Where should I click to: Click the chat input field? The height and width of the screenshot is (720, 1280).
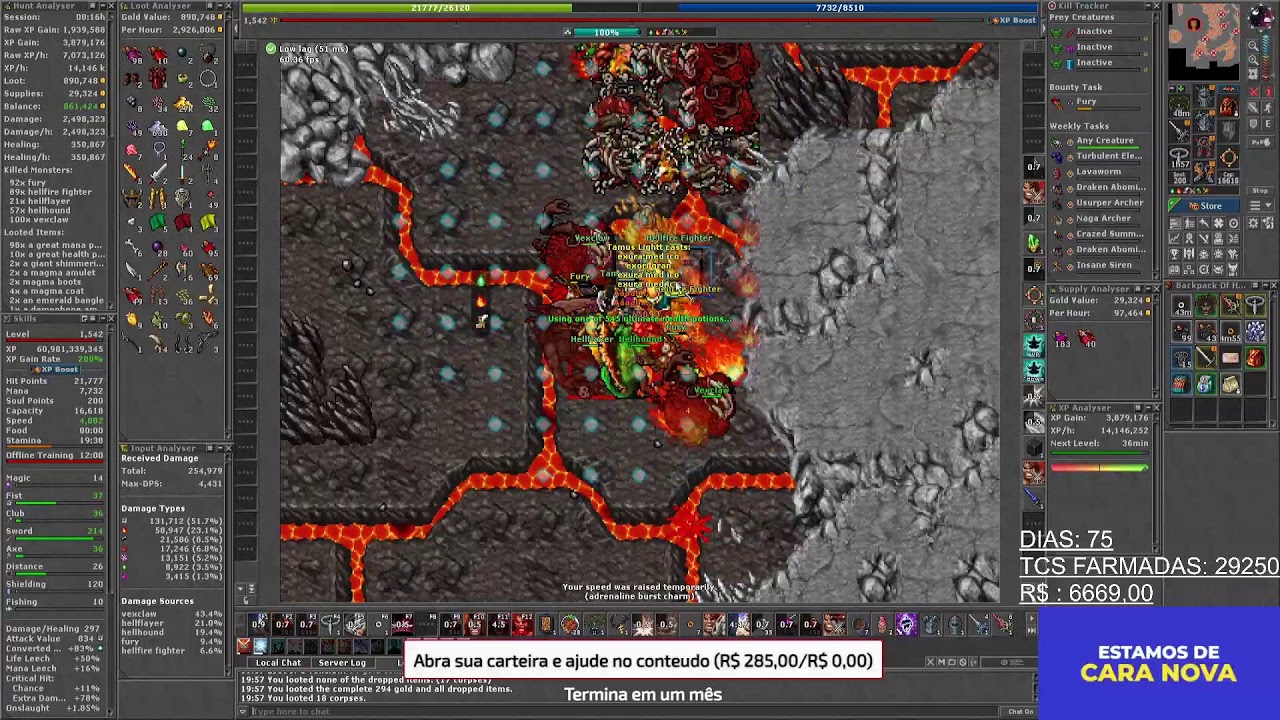click(x=626, y=711)
